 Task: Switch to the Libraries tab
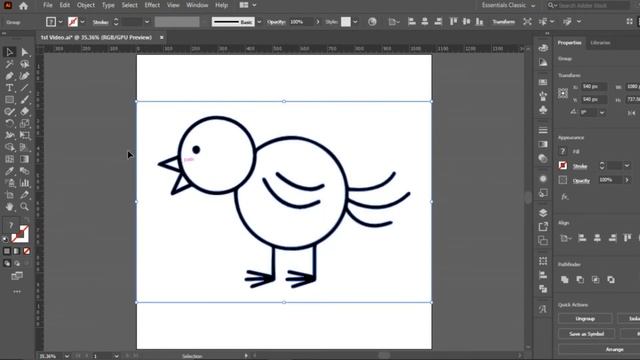point(600,42)
